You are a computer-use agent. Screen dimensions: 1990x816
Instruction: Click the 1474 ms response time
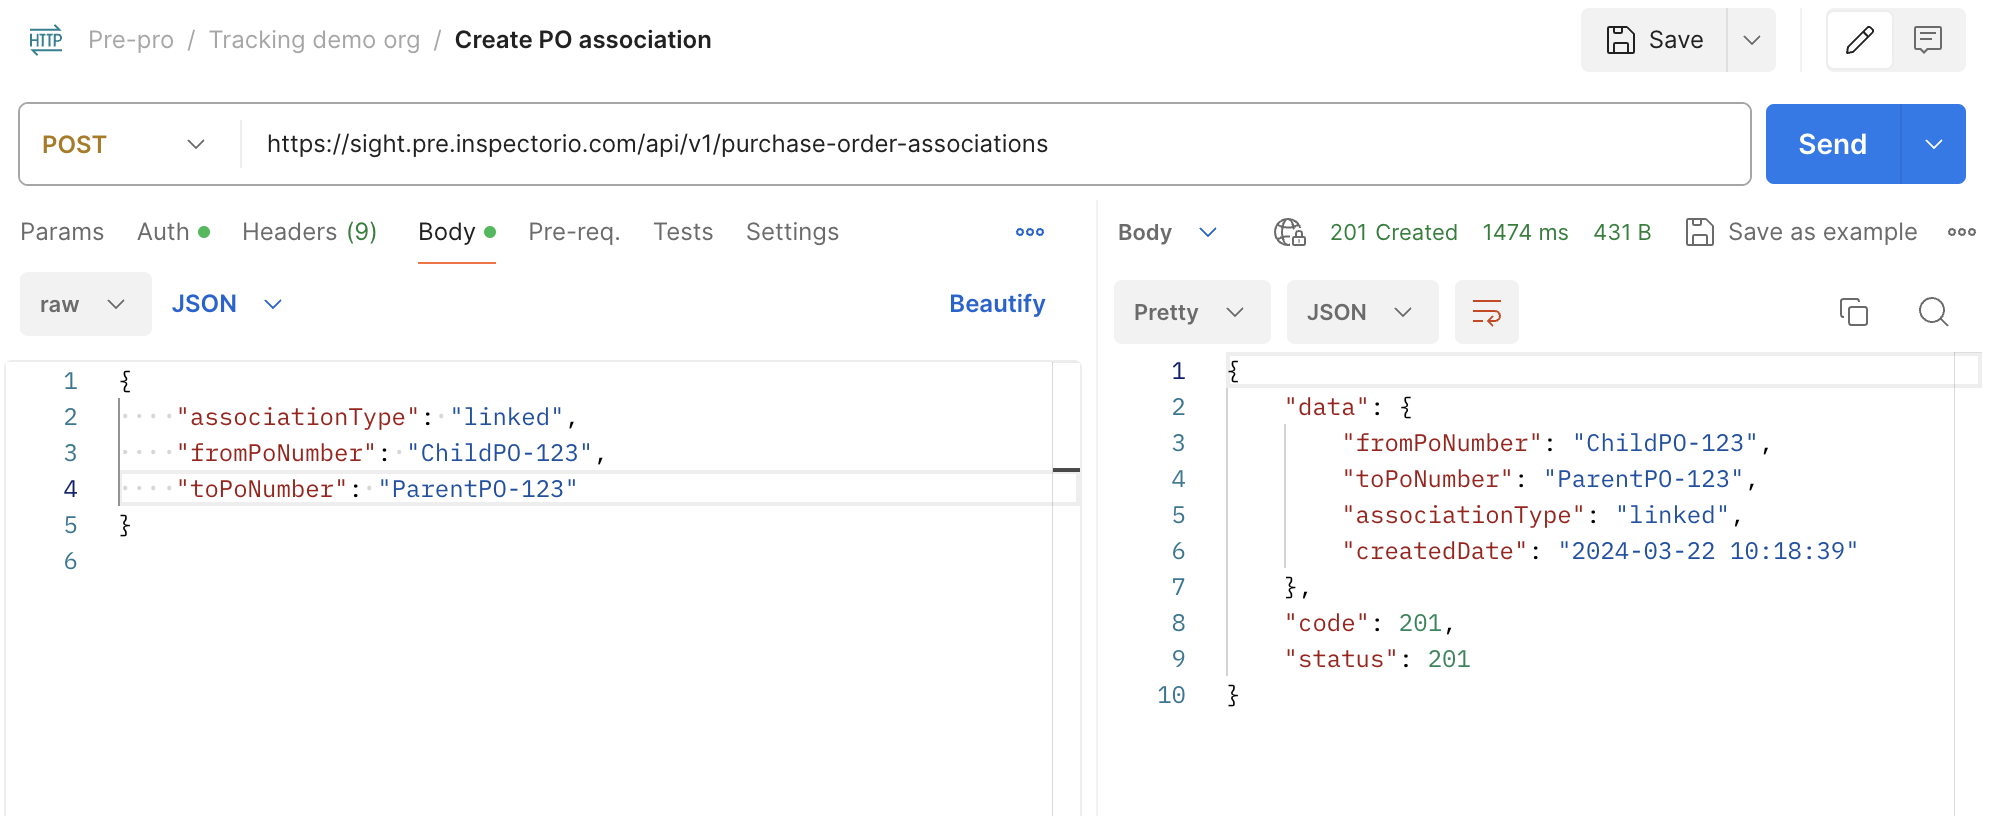click(x=1525, y=232)
